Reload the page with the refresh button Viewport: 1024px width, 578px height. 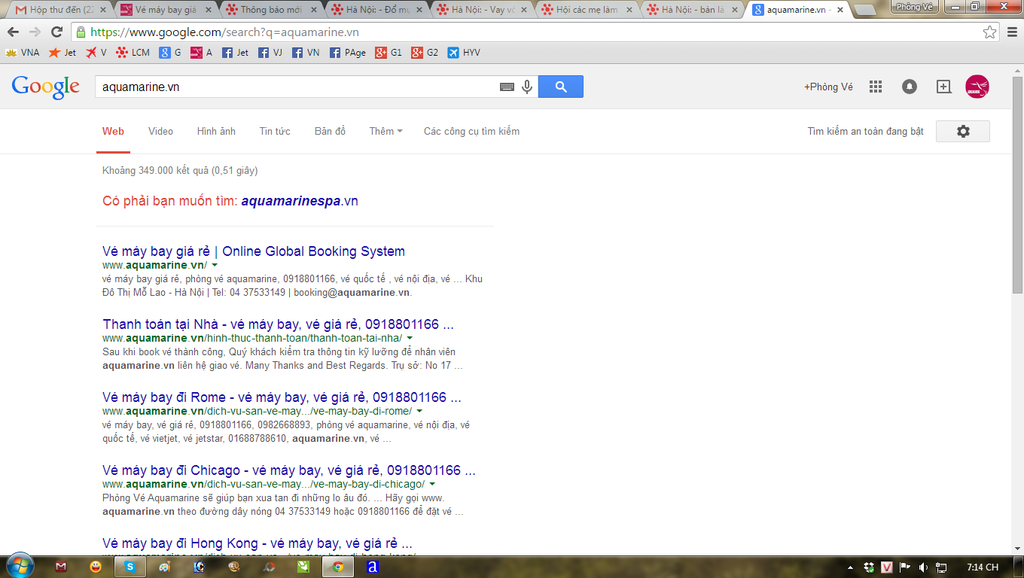click(57, 32)
